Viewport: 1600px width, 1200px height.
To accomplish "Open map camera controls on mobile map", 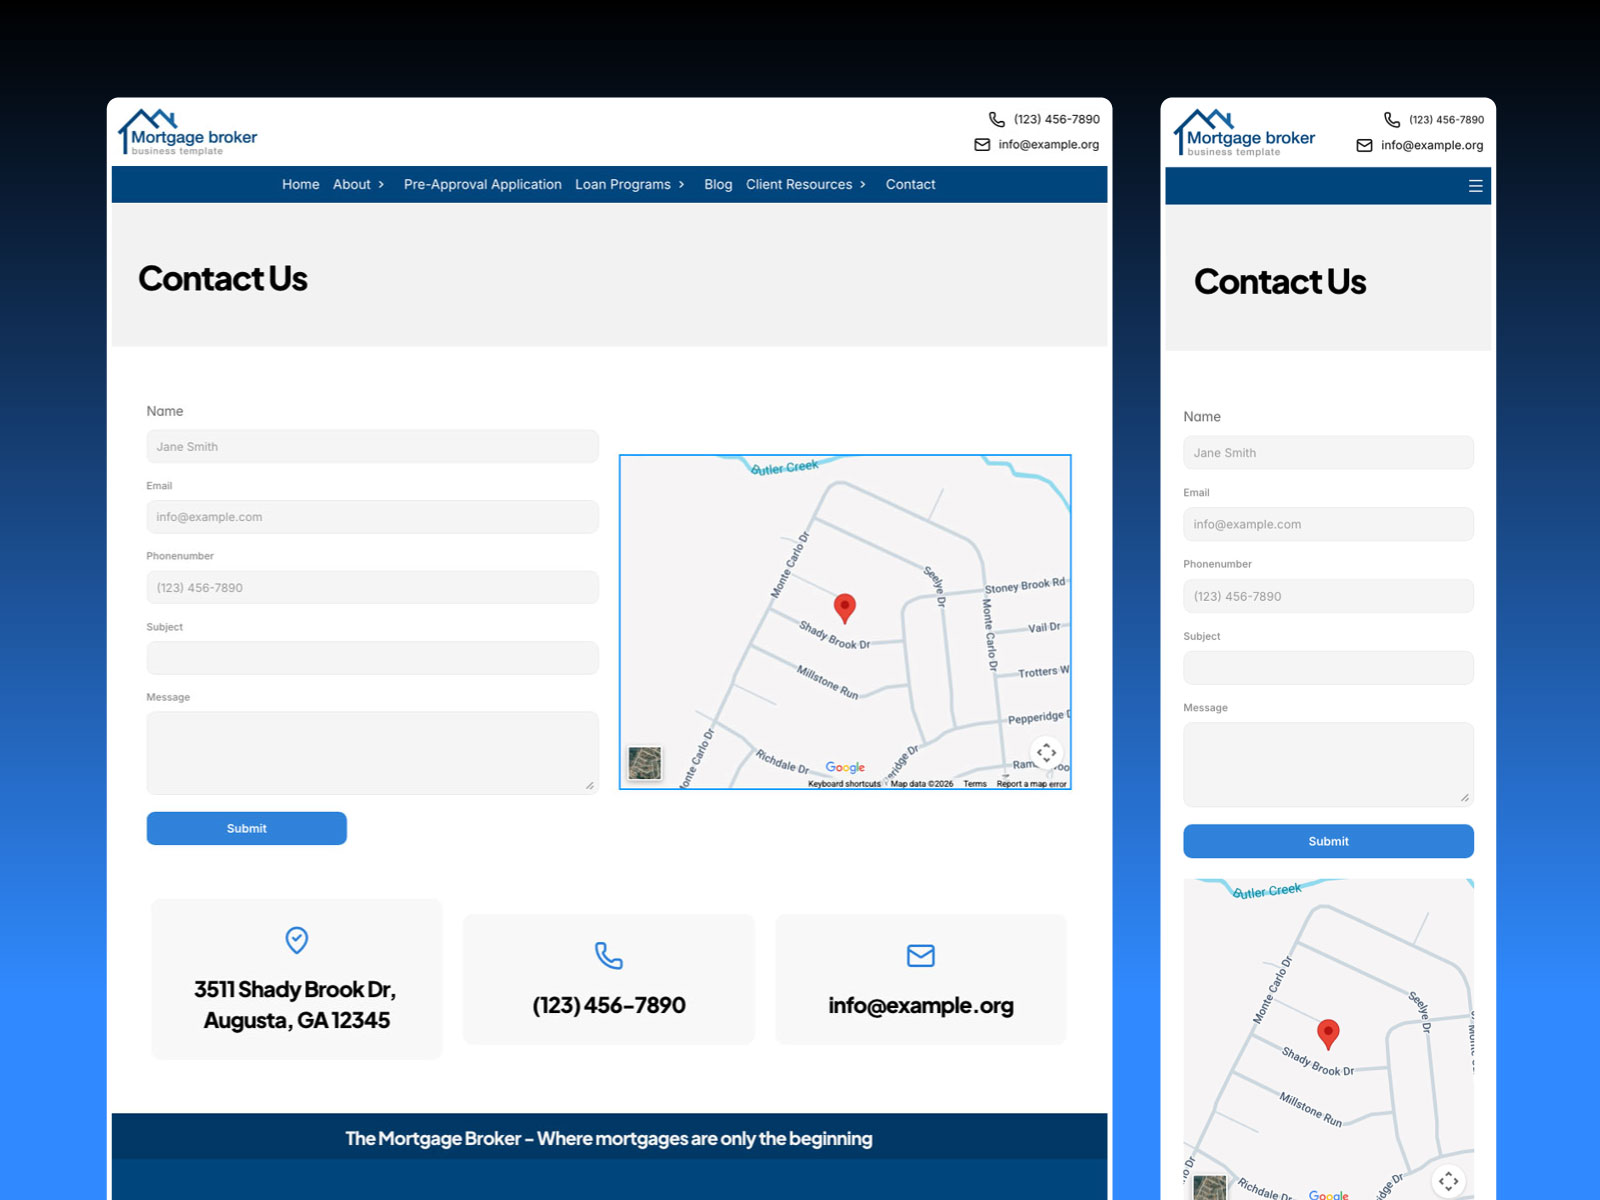I will tap(1448, 1181).
